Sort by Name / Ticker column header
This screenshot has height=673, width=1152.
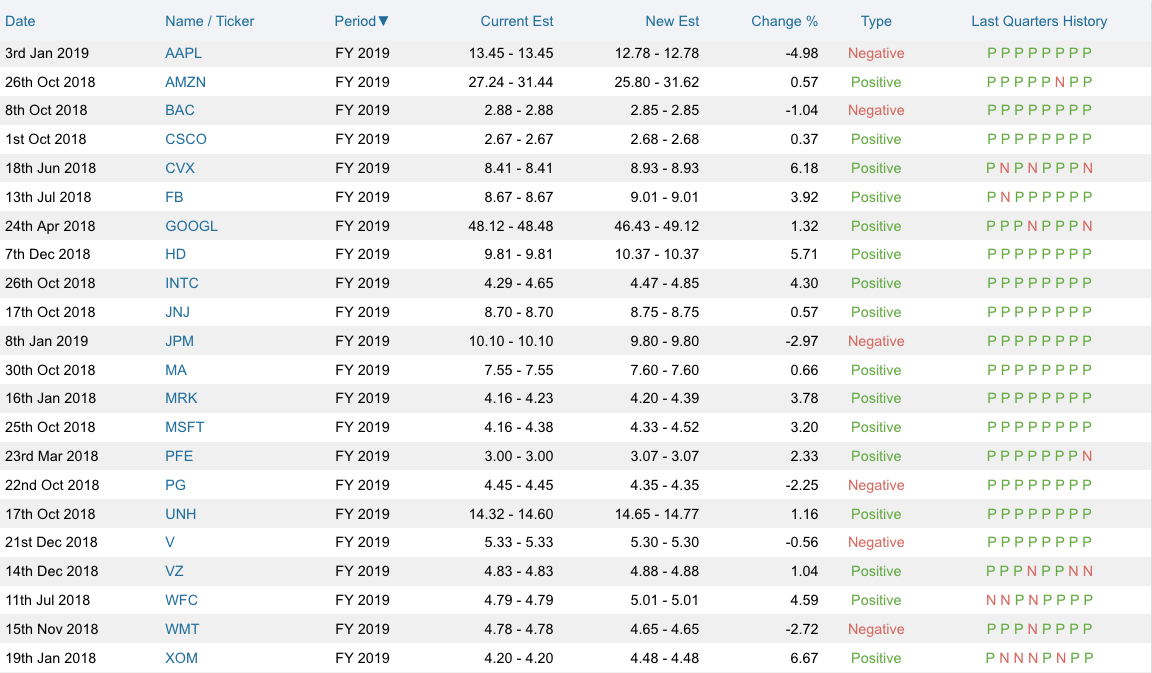pos(210,21)
